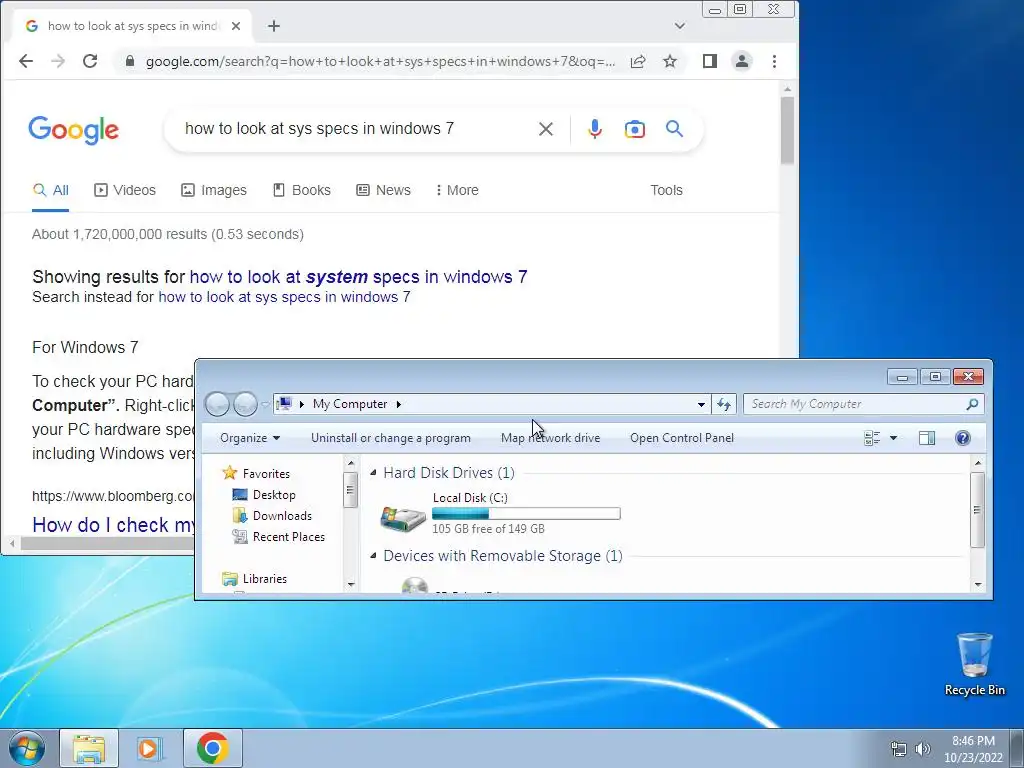Open Google search Tools
Image resolution: width=1024 pixels, height=768 pixels.
(x=666, y=190)
